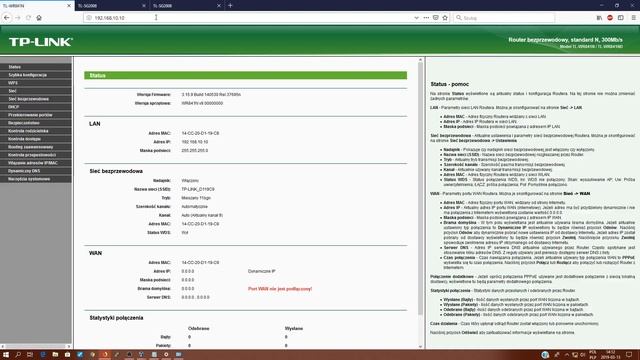The width and height of the screenshot is (640, 360).
Task: Click the site info icon beside the address
Action: [89, 18]
